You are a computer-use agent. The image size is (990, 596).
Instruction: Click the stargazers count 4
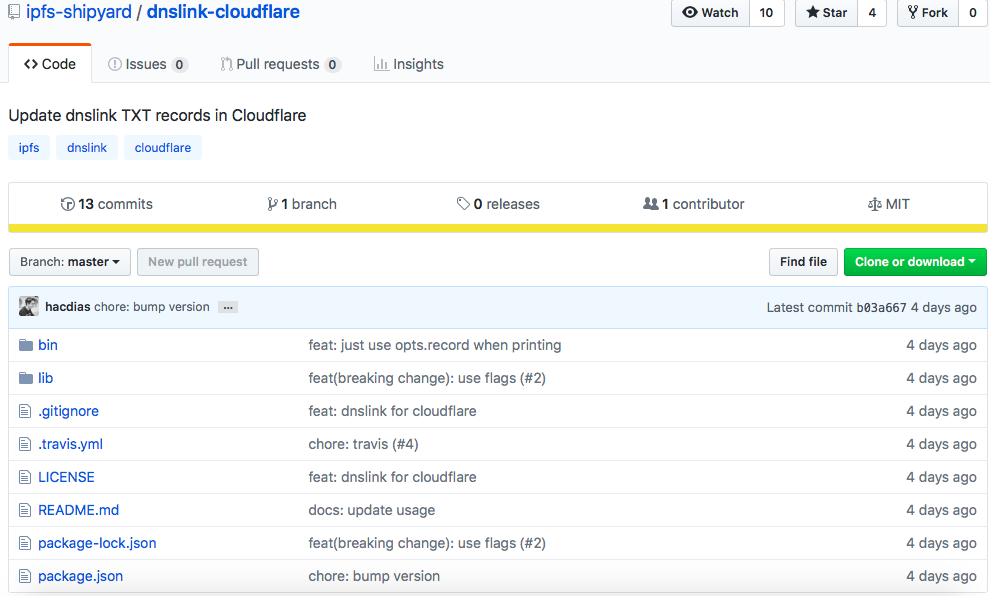pyautogui.click(x=872, y=13)
